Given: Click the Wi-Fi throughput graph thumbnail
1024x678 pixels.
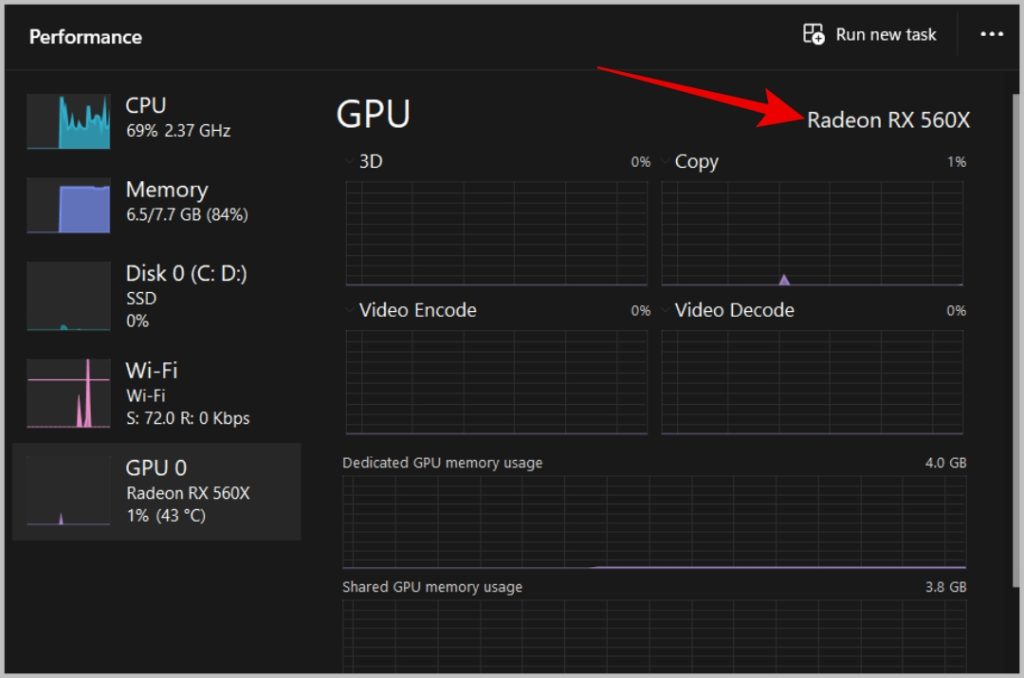Looking at the screenshot, I should click(x=68, y=394).
